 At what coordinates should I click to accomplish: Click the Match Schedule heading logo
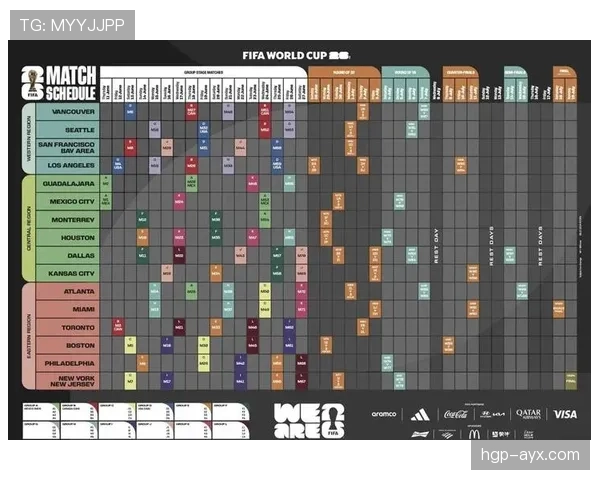[x=59, y=83]
